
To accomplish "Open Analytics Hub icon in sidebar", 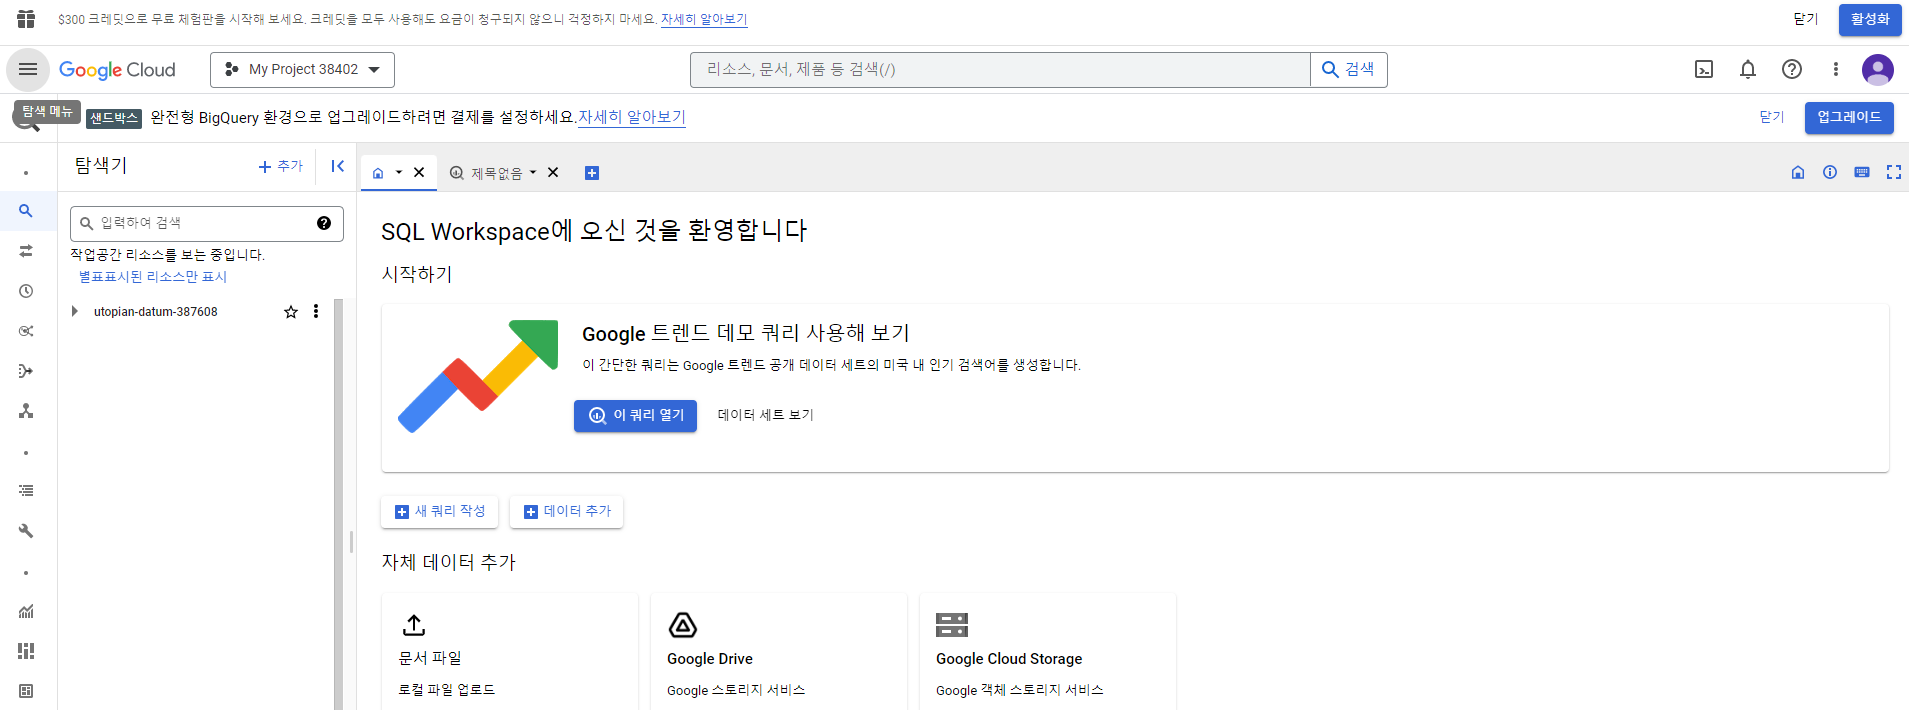I will pyautogui.click(x=26, y=331).
